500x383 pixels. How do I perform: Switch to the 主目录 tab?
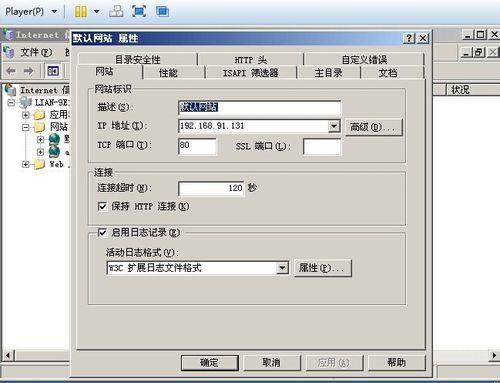[x=328, y=72]
